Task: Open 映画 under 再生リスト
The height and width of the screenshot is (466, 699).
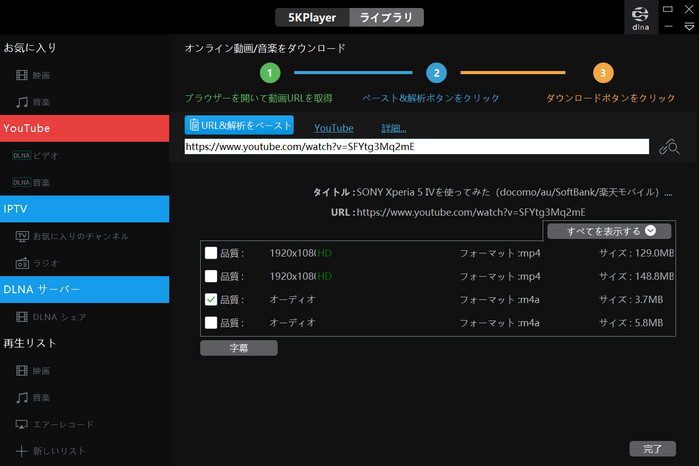Action: [x=33, y=371]
